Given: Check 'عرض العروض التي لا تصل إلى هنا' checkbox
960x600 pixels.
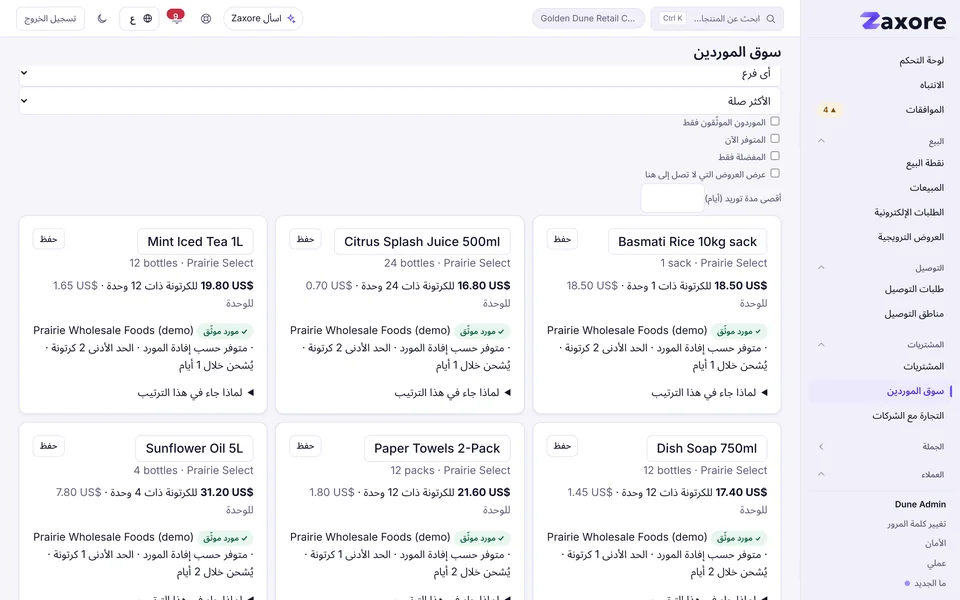Looking at the screenshot, I should [x=774, y=173].
